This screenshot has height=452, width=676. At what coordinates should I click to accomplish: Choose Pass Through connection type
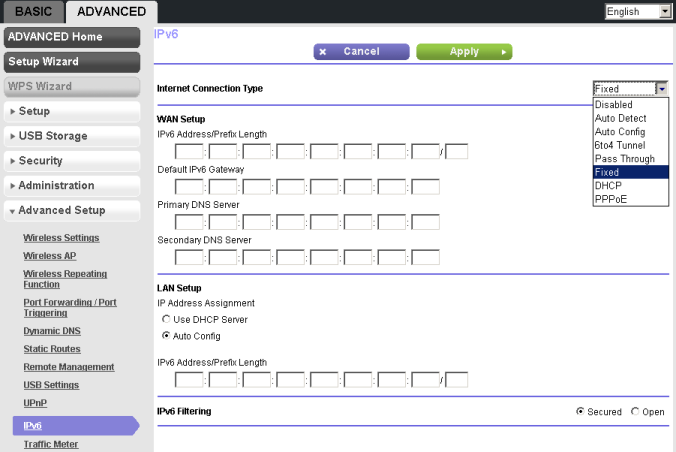point(631,159)
